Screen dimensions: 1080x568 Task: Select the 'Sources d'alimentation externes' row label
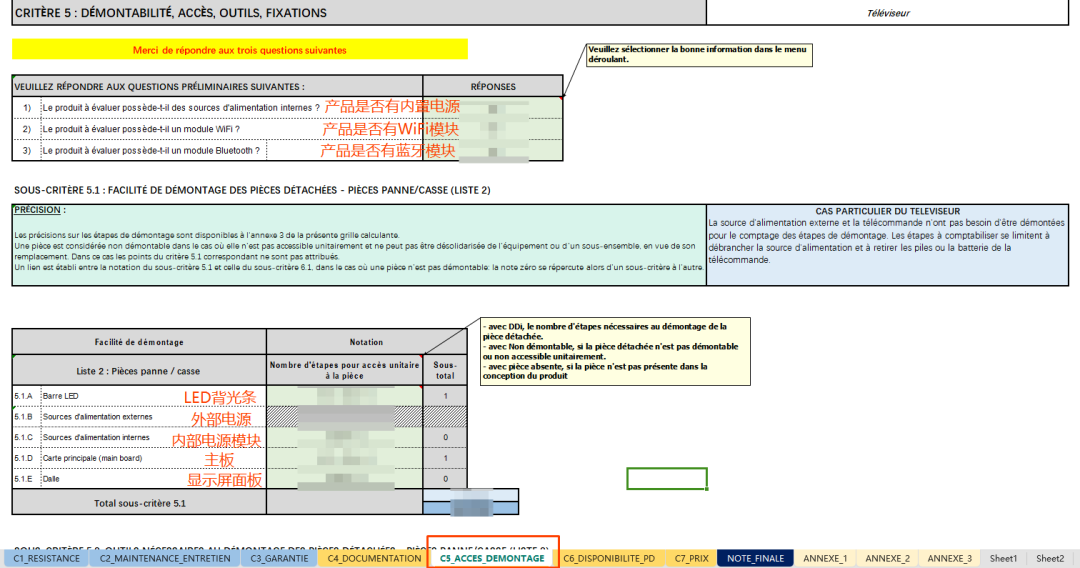[x=98, y=417]
